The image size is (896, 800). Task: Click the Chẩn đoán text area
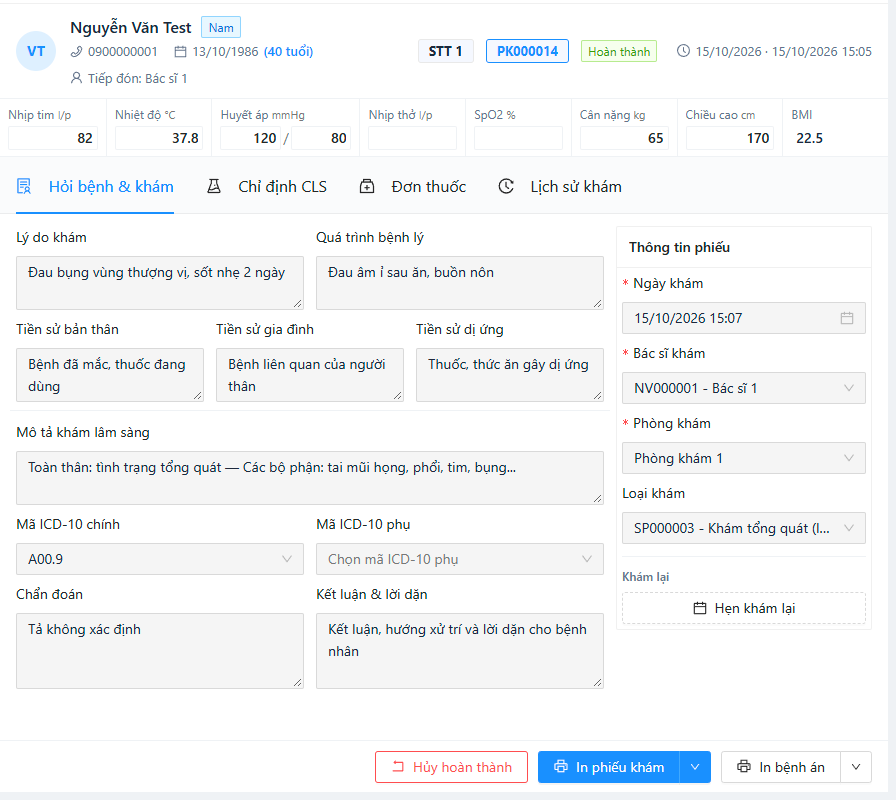coord(160,651)
